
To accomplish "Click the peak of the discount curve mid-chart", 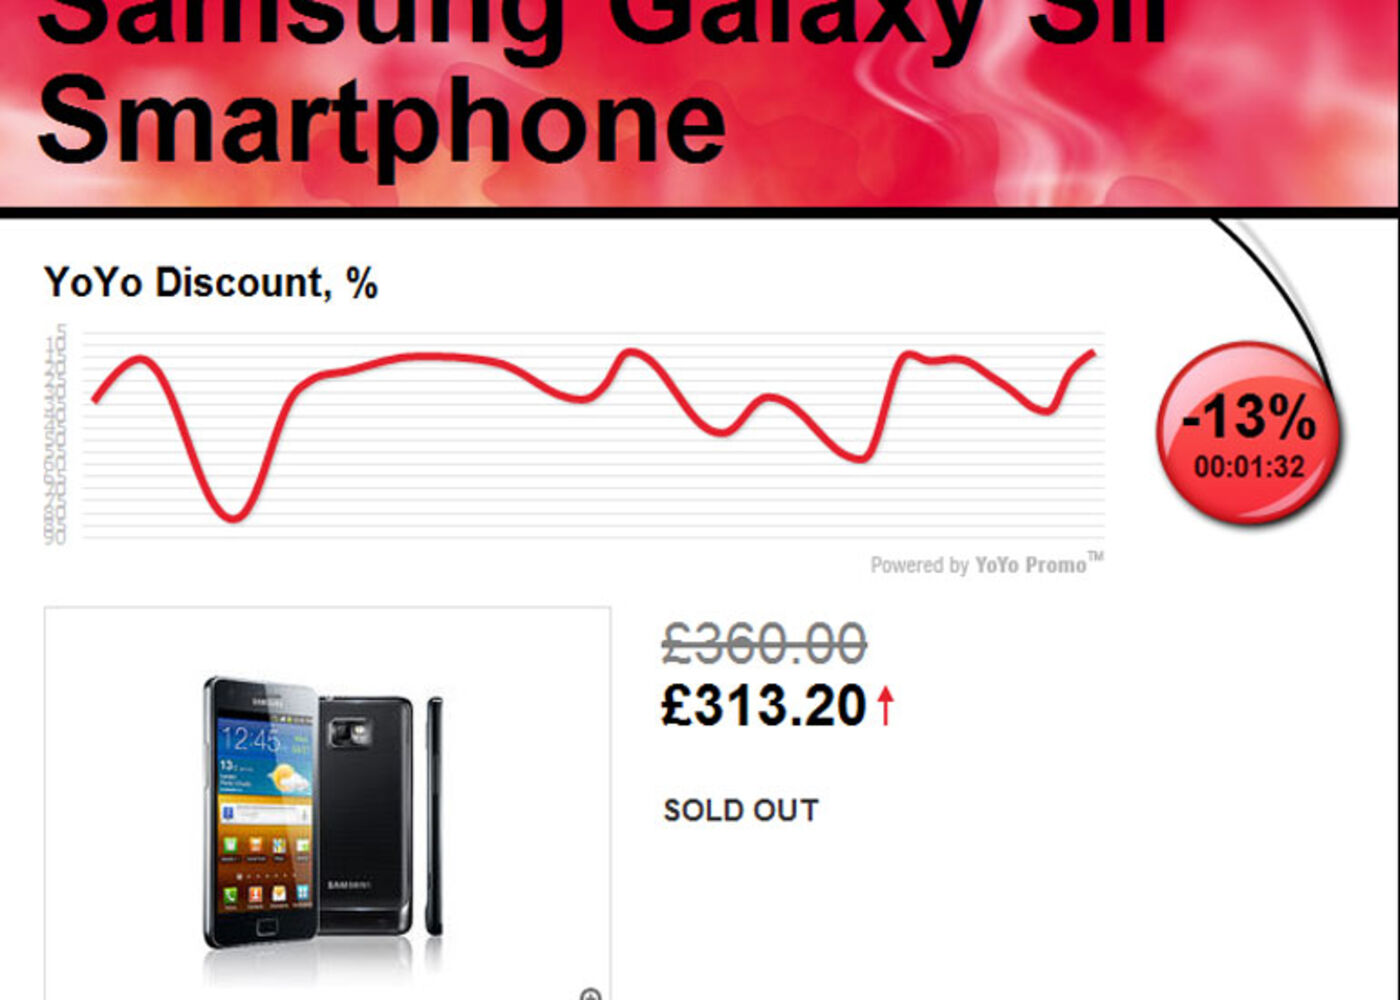I will pyautogui.click(x=629, y=352).
